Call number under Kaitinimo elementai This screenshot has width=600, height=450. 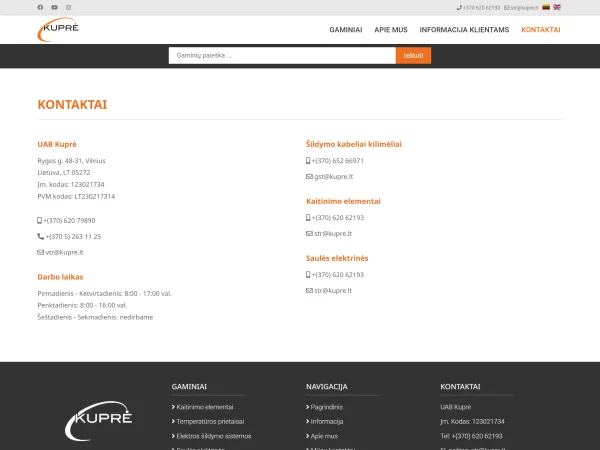point(335,218)
